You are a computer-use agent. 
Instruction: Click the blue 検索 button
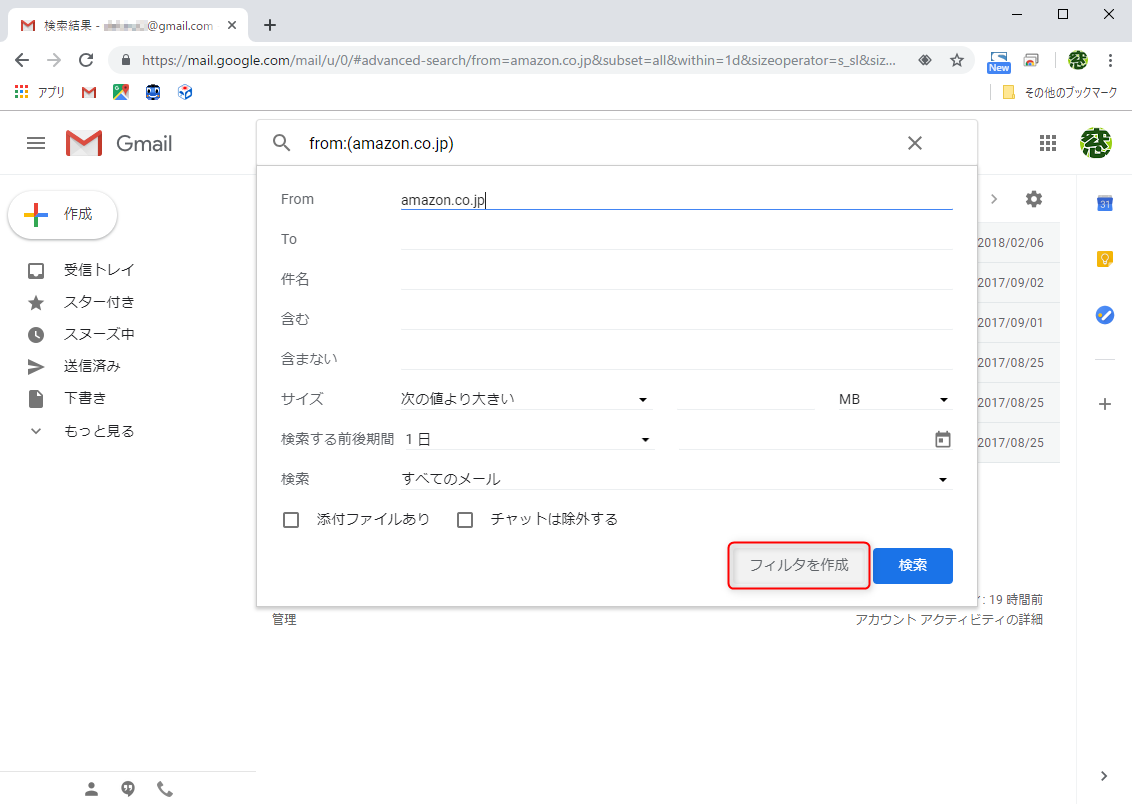click(912, 566)
